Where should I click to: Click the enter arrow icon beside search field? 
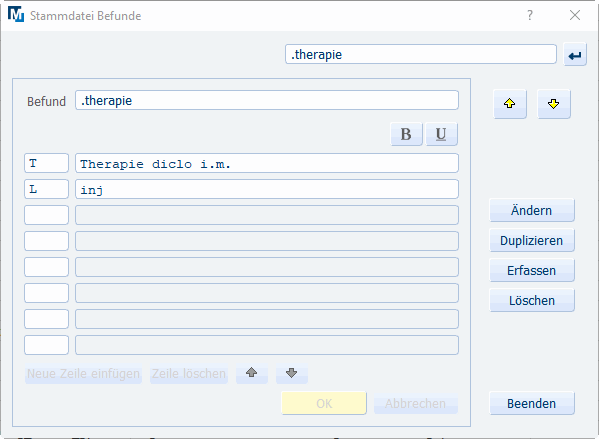point(575,55)
